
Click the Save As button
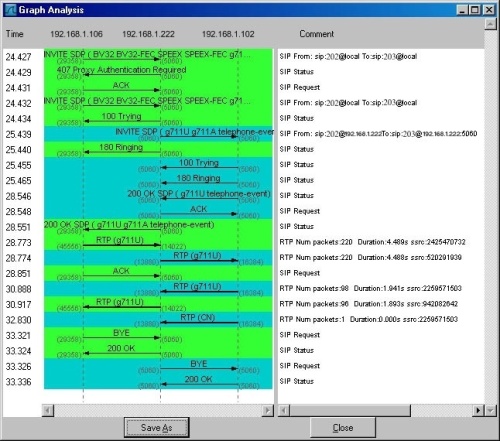pos(157,427)
